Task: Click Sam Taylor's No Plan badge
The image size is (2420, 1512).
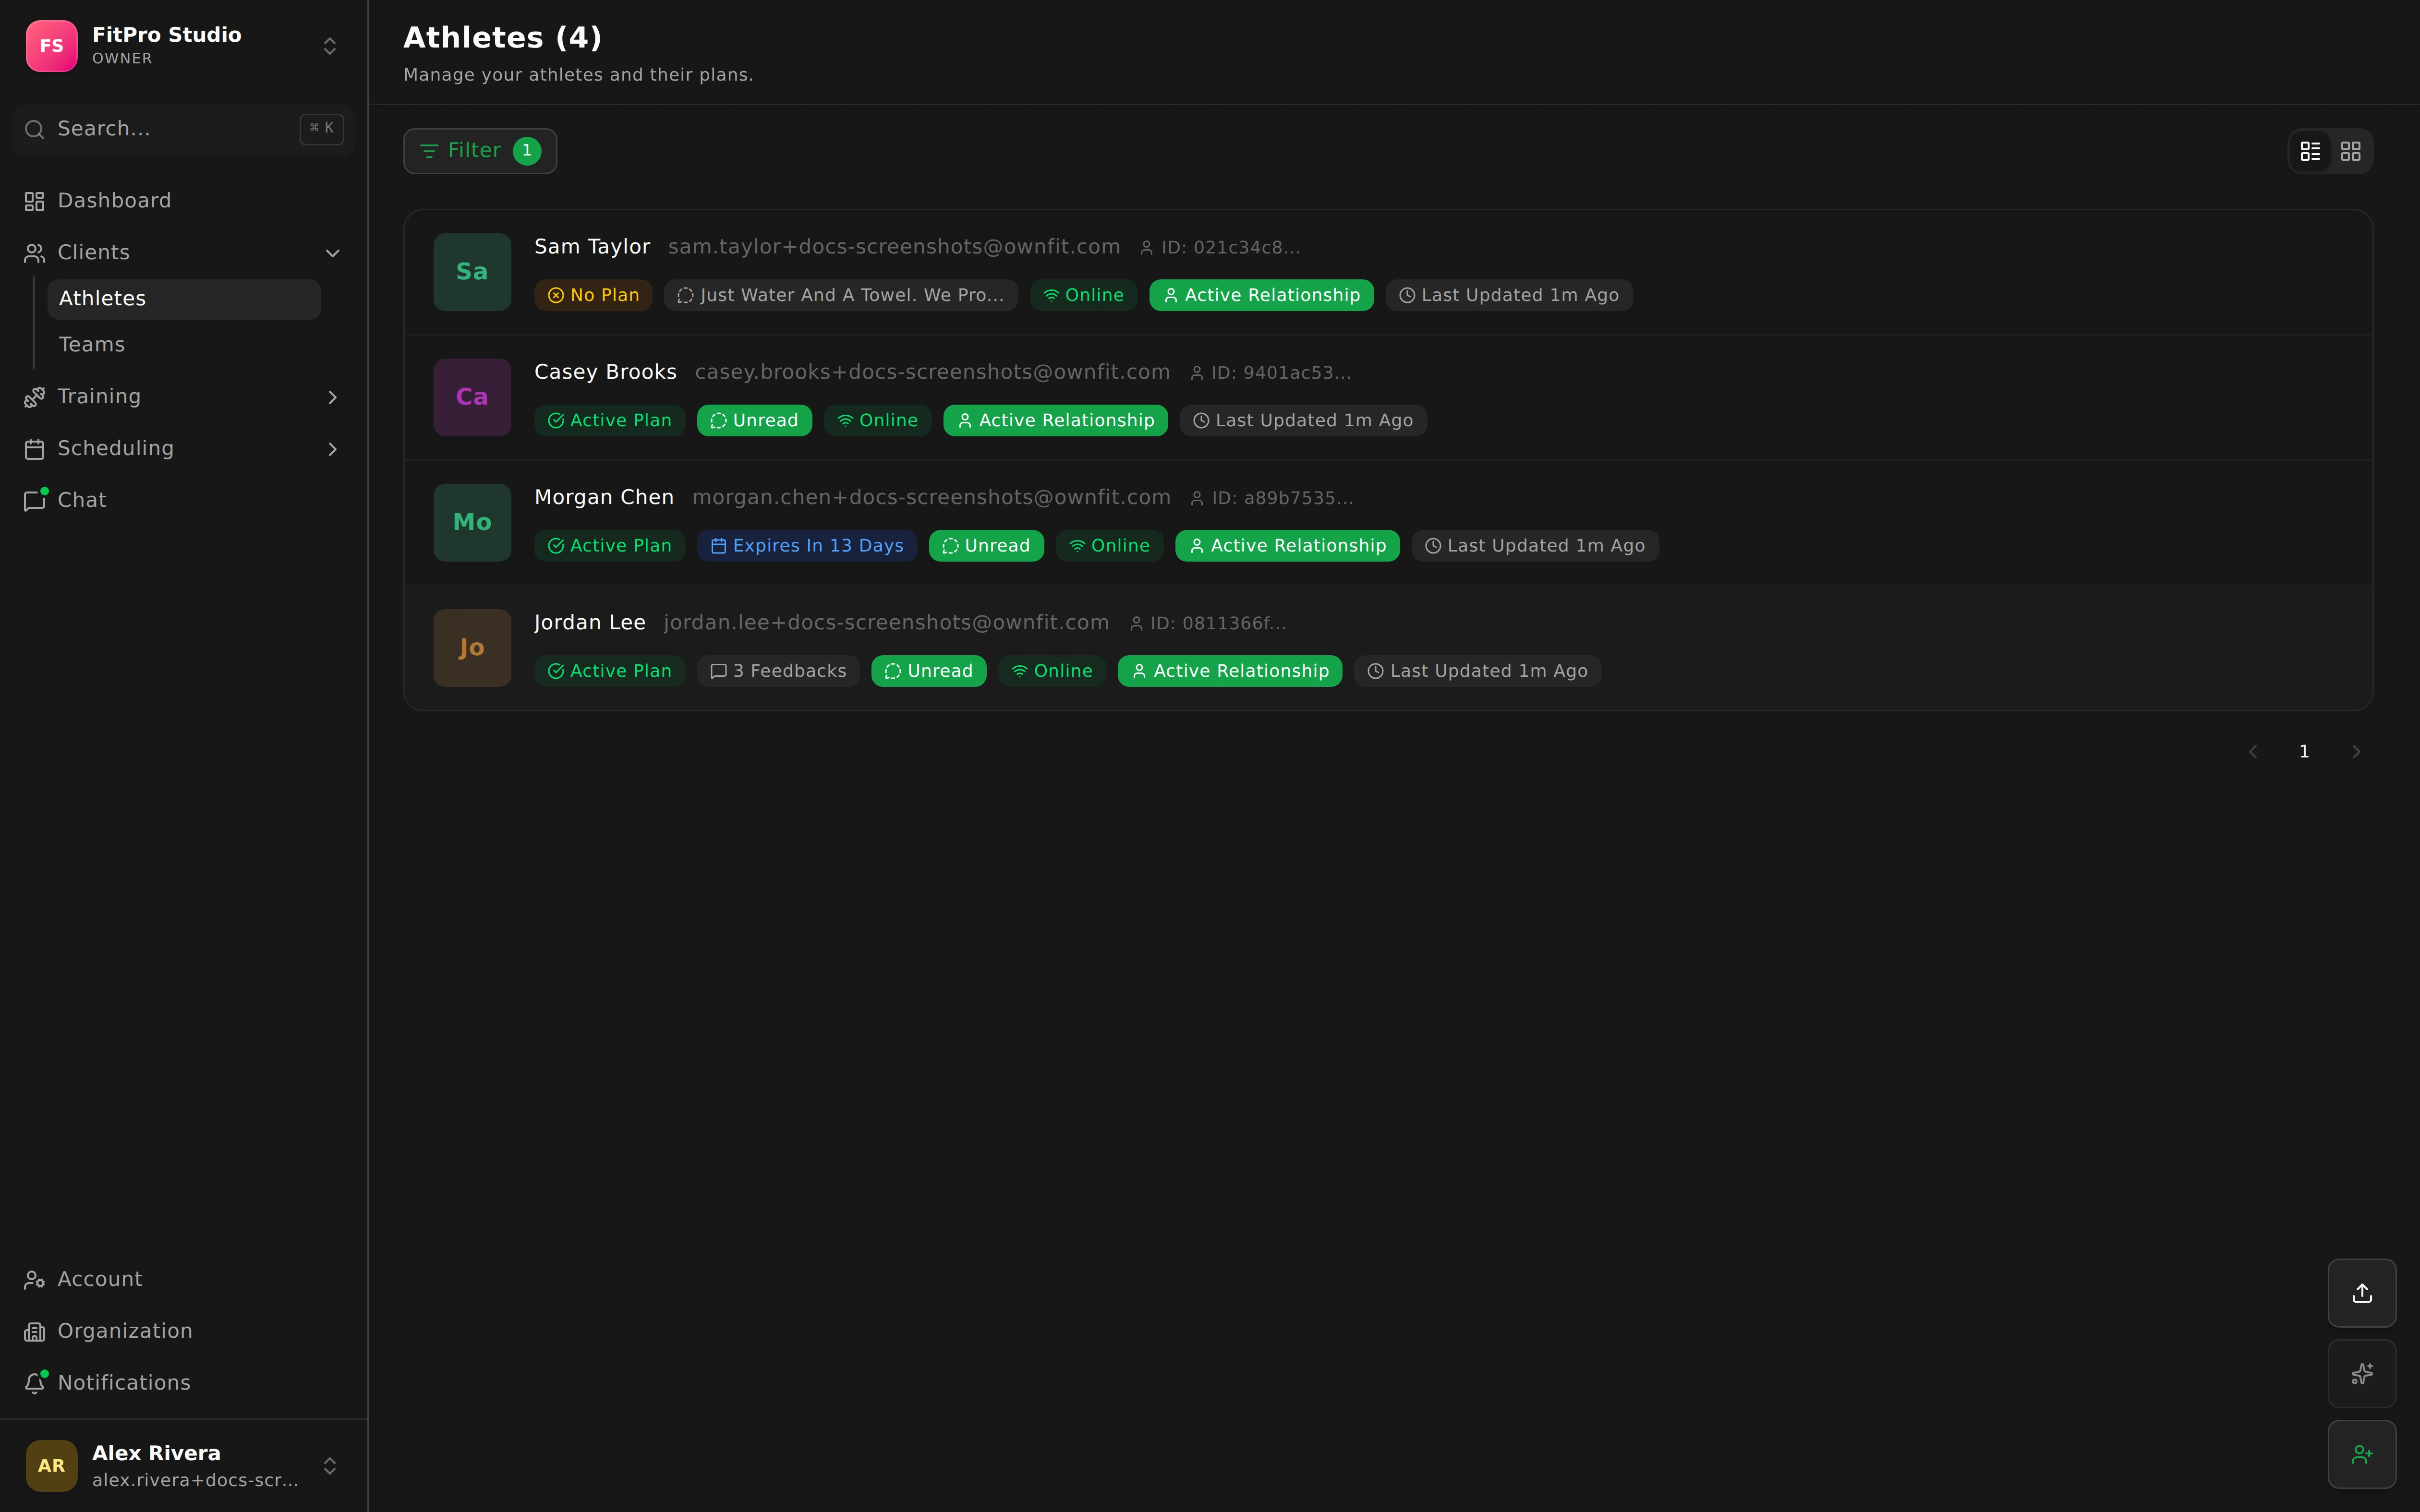Action: 594,295
